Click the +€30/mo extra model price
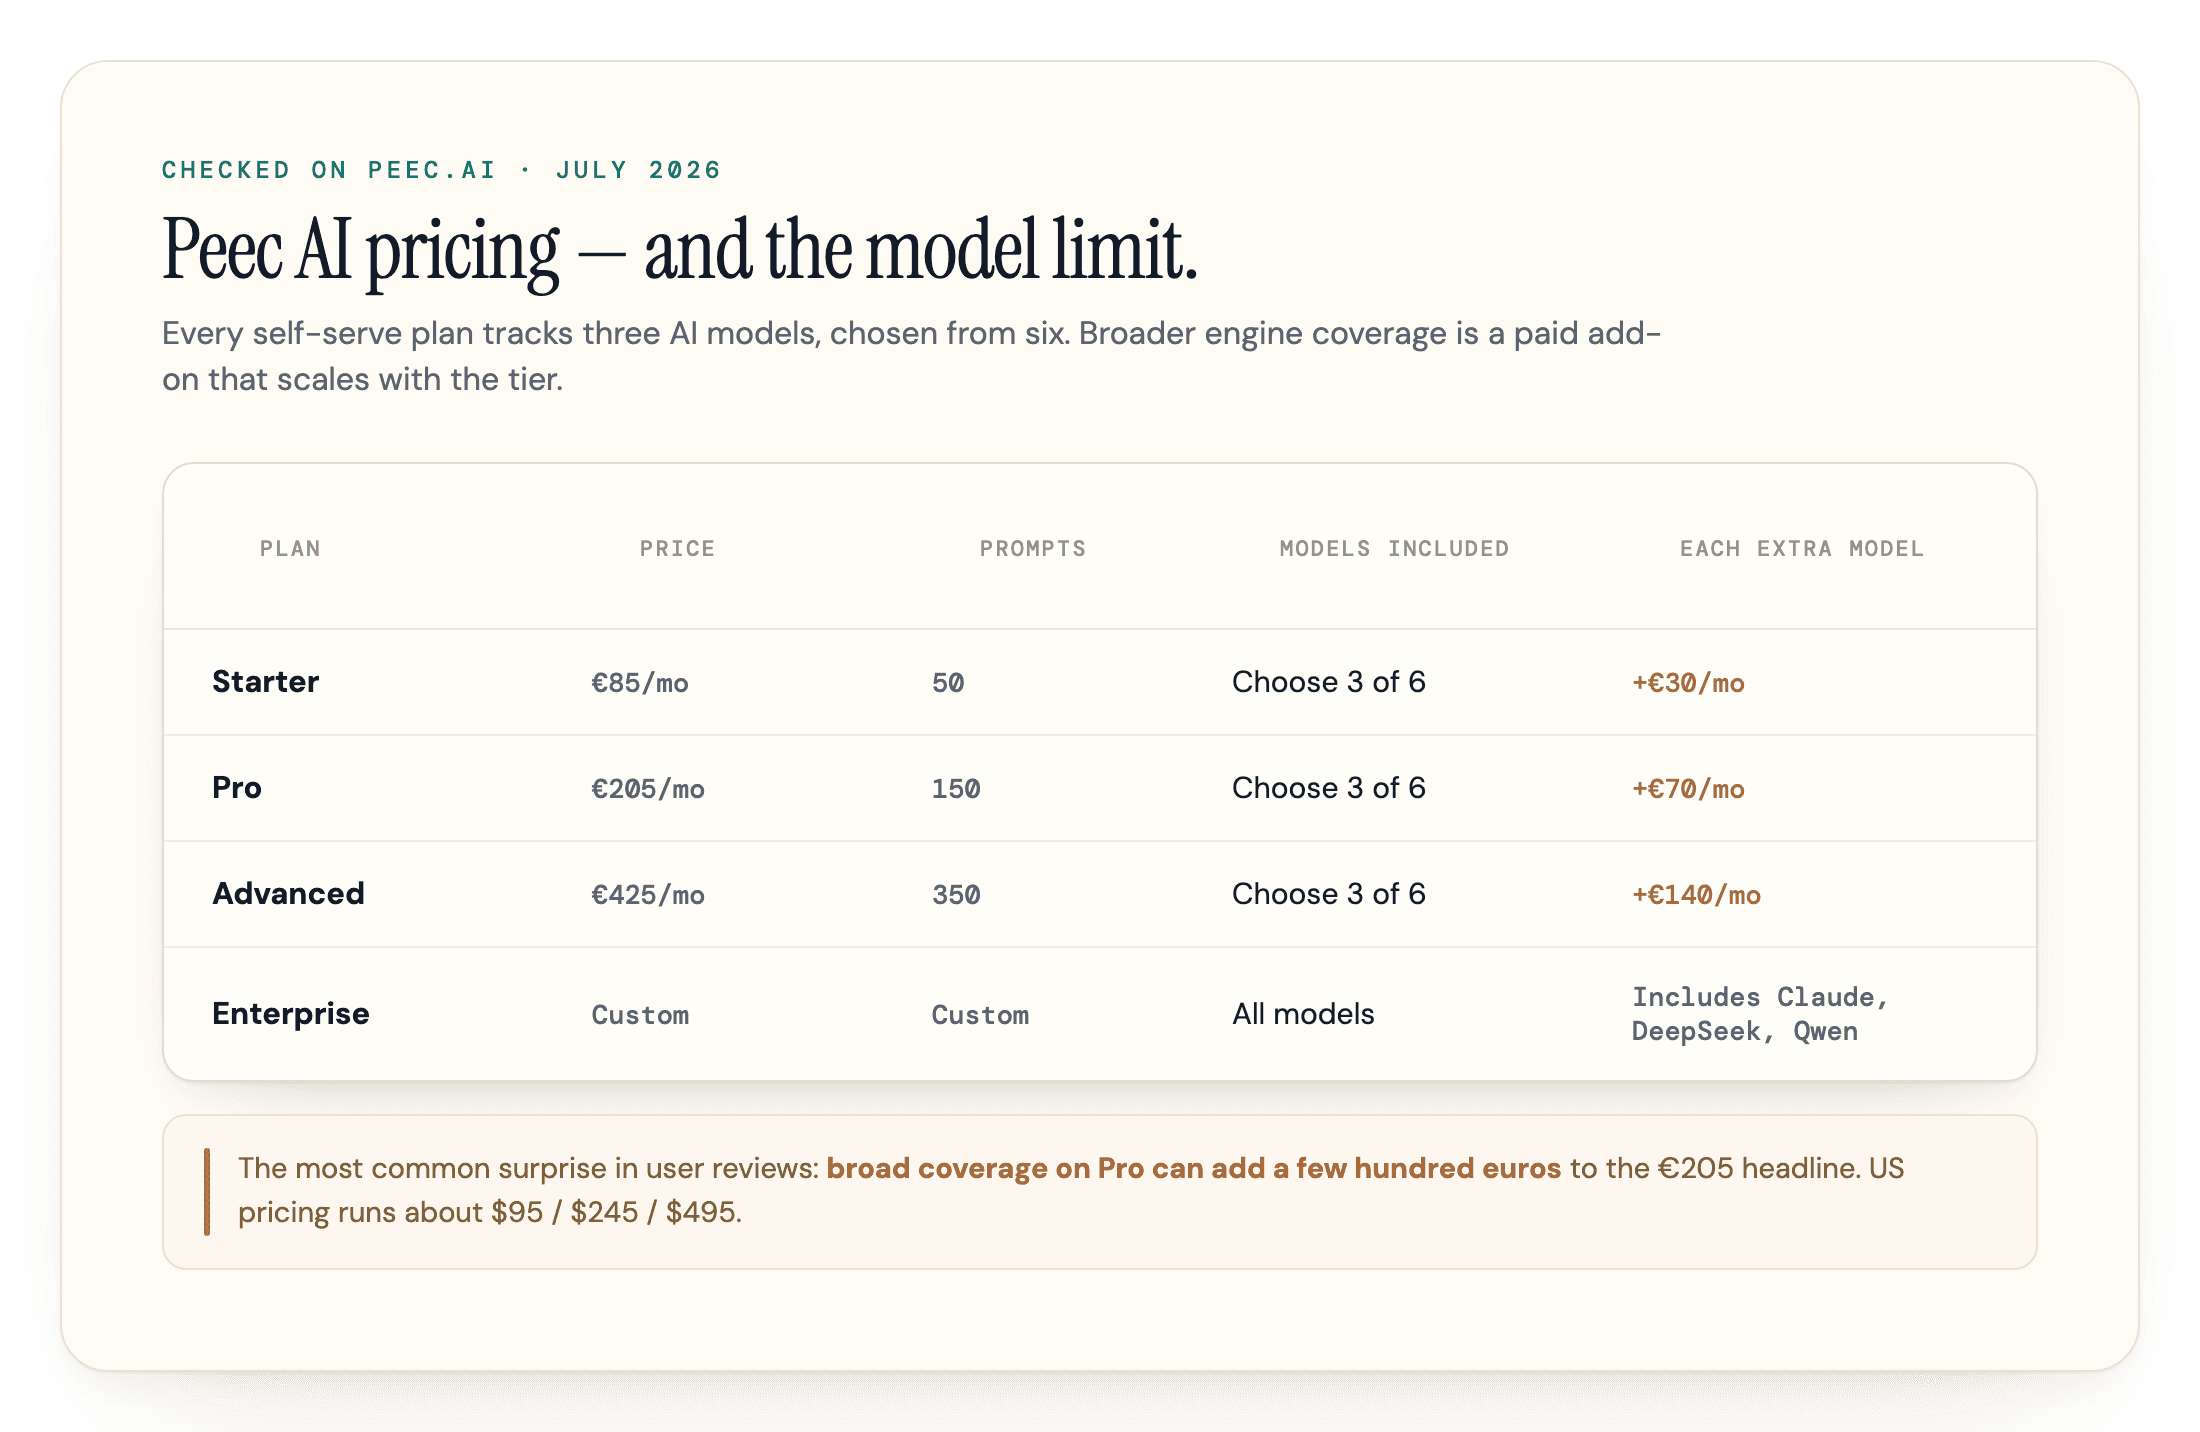Screen dimensions: 2200x1432 click(1688, 683)
